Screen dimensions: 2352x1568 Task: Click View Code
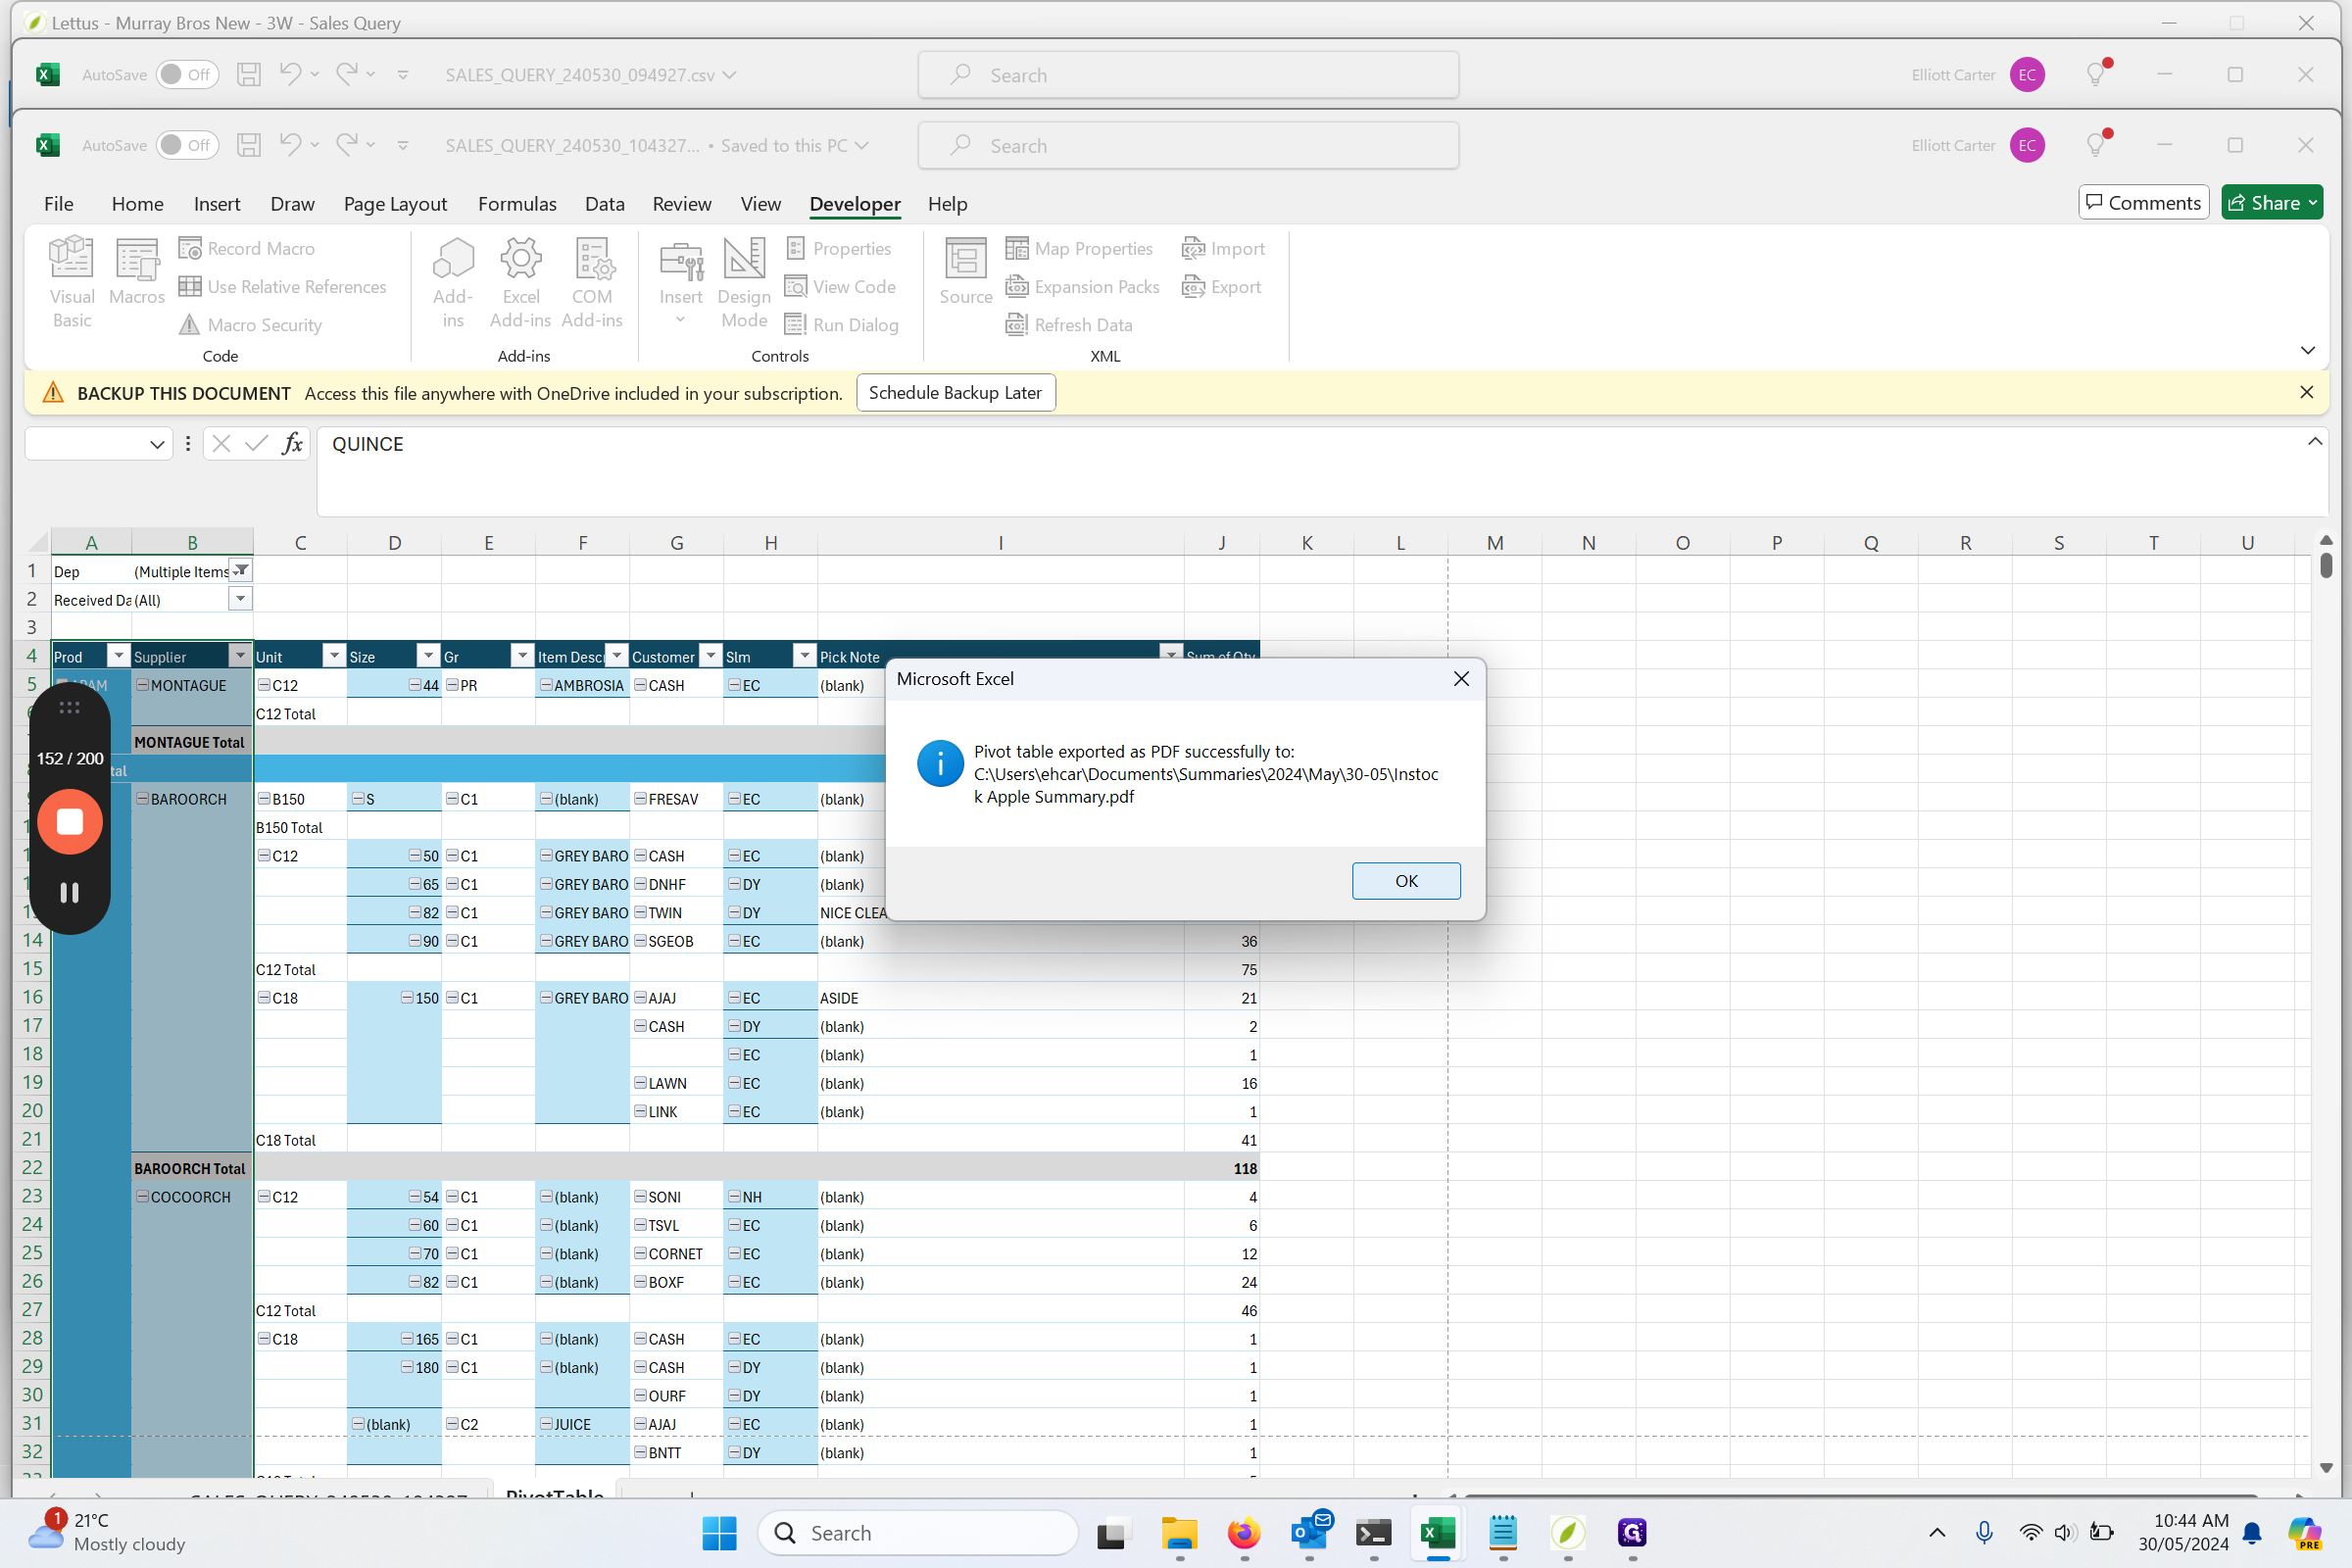[x=841, y=286]
